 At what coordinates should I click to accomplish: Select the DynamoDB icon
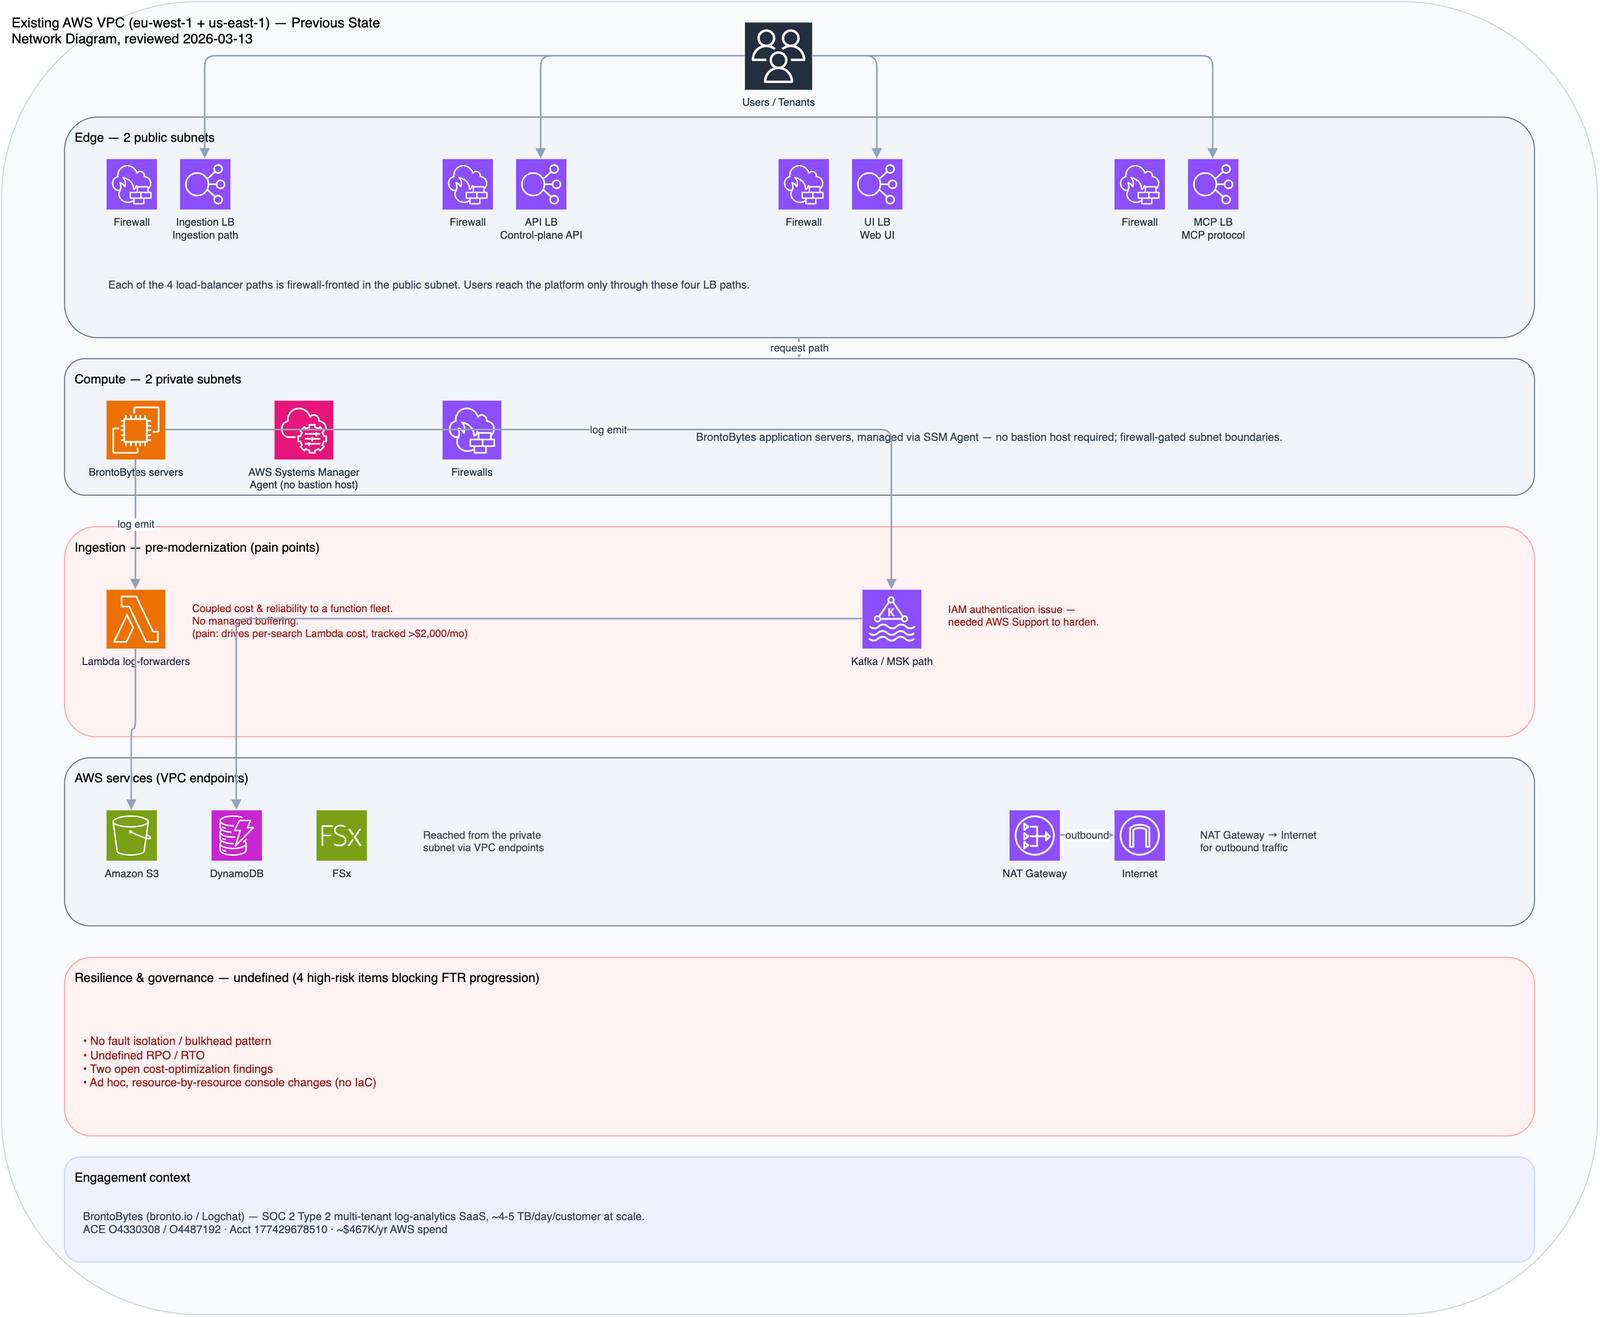tap(237, 835)
